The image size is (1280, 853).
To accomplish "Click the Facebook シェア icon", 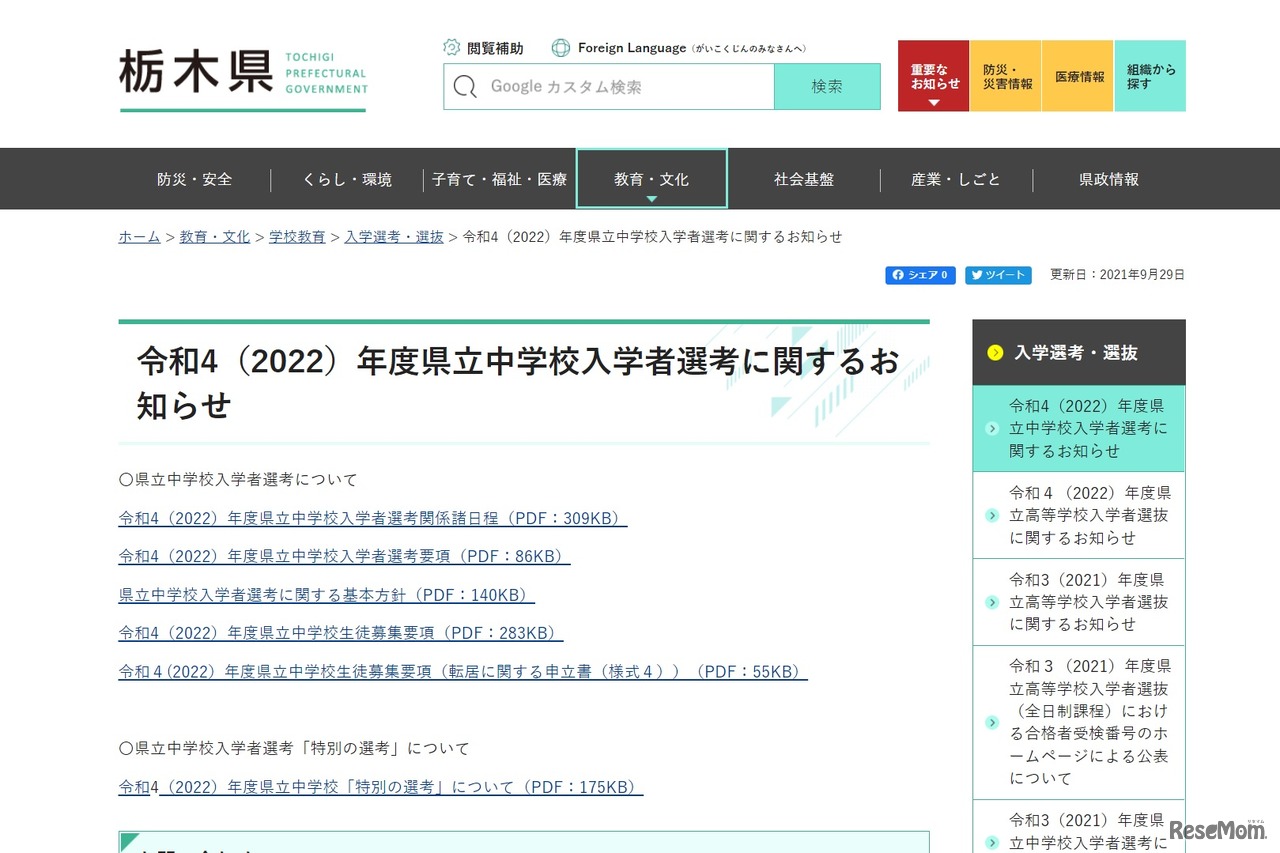I will coord(898,275).
